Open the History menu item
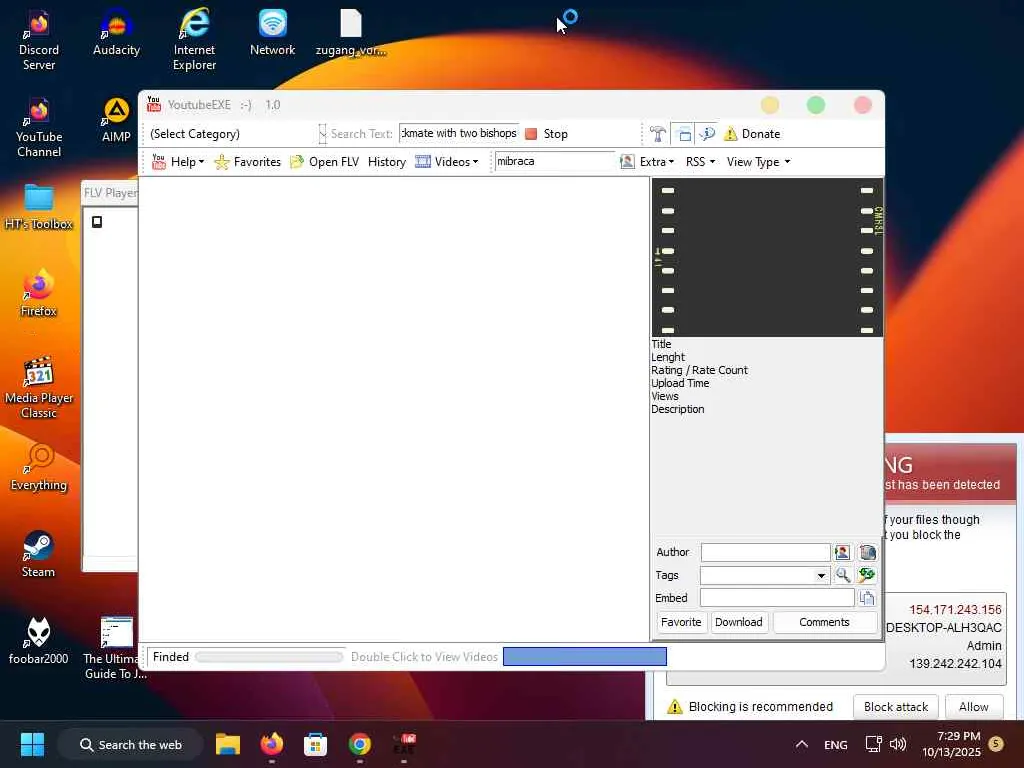This screenshot has width=1024, height=768. click(x=387, y=162)
